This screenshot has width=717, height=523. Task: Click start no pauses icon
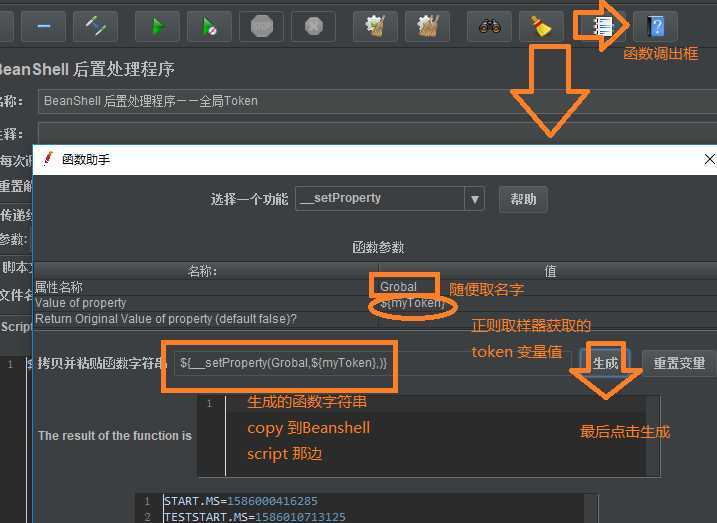[x=209, y=26]
